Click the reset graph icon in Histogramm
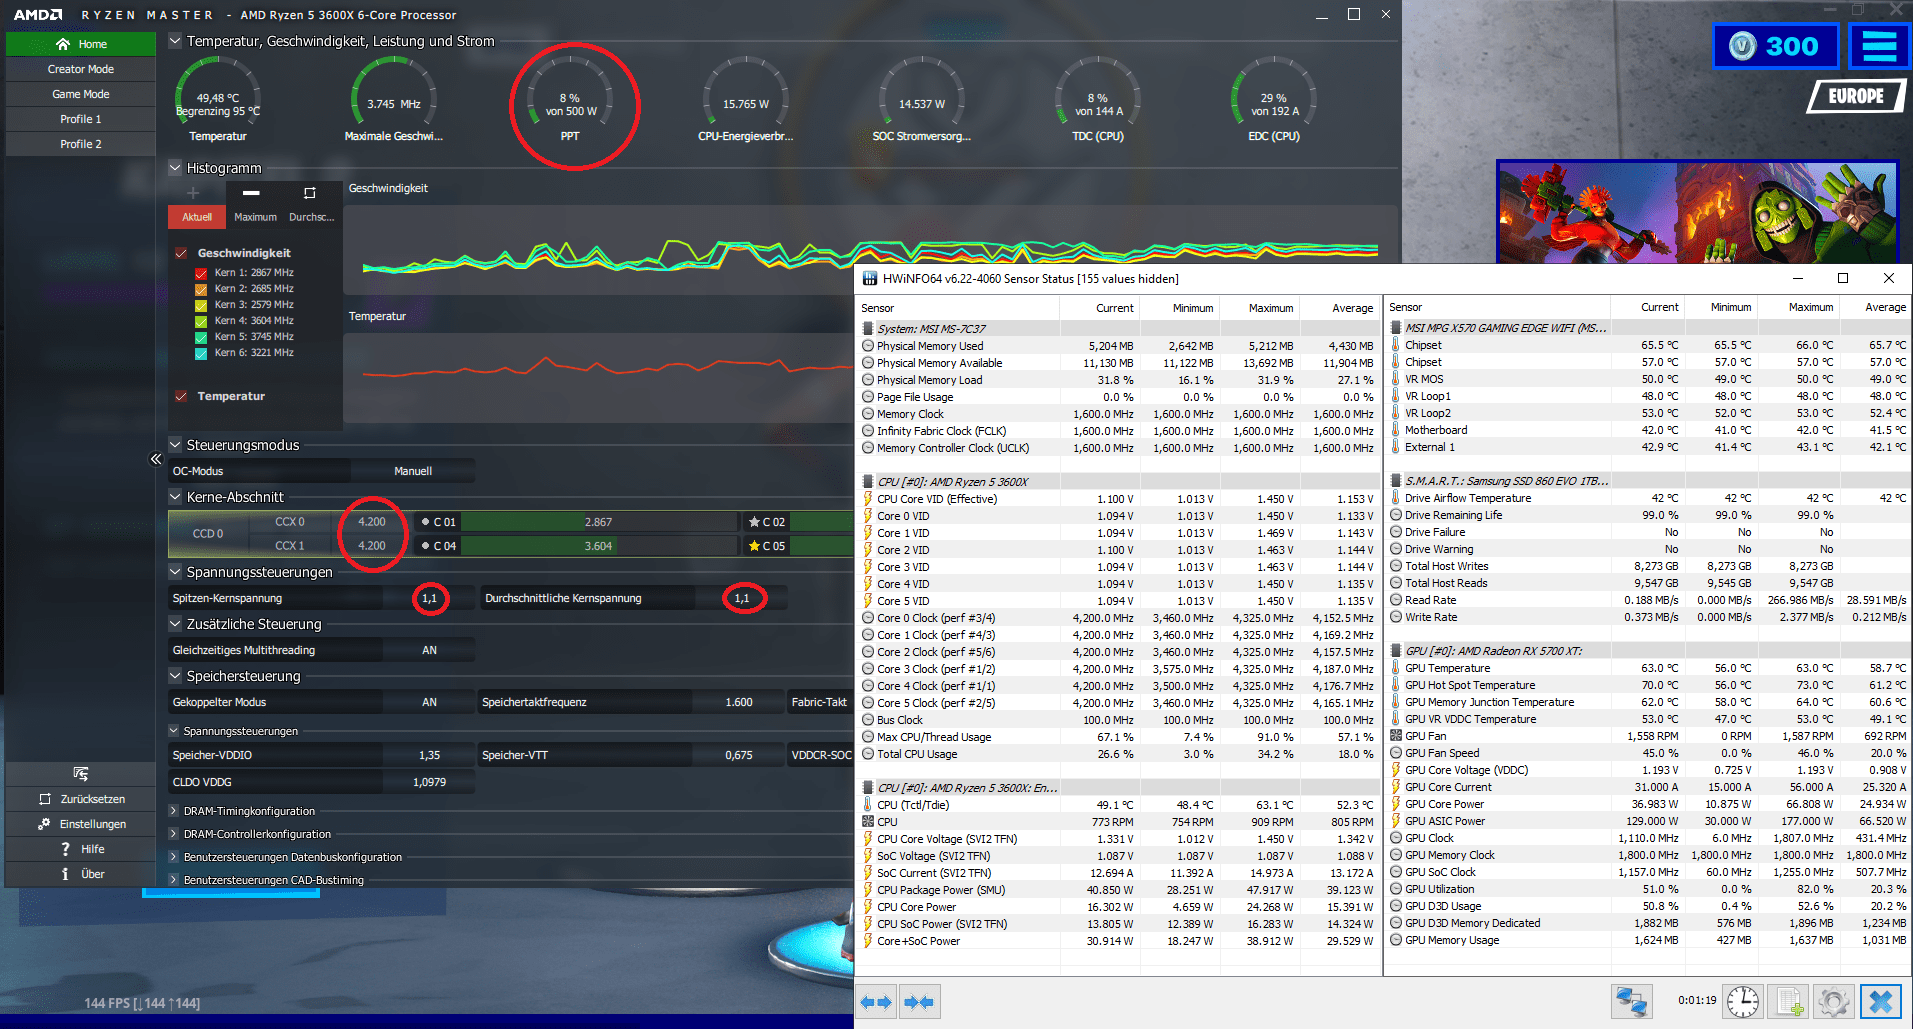The width and height of the screenshot is (1913, 1029). [309, 193]
